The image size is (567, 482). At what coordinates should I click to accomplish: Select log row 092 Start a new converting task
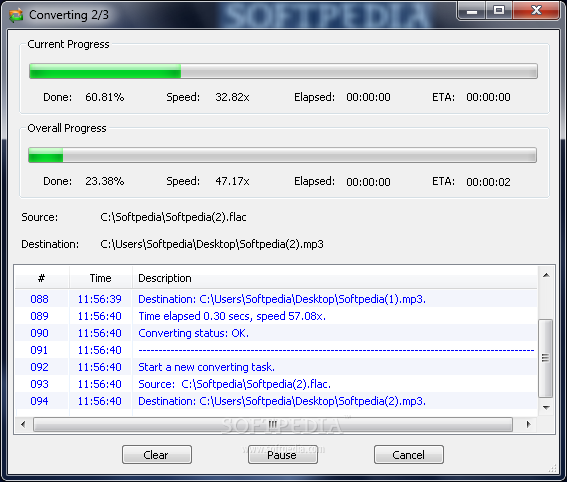(276, 367)
